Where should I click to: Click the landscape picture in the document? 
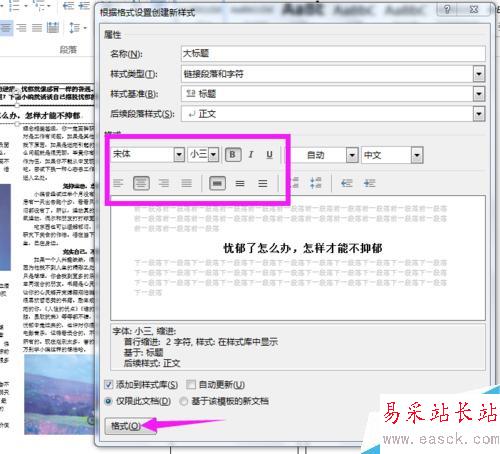coord(59,394)
